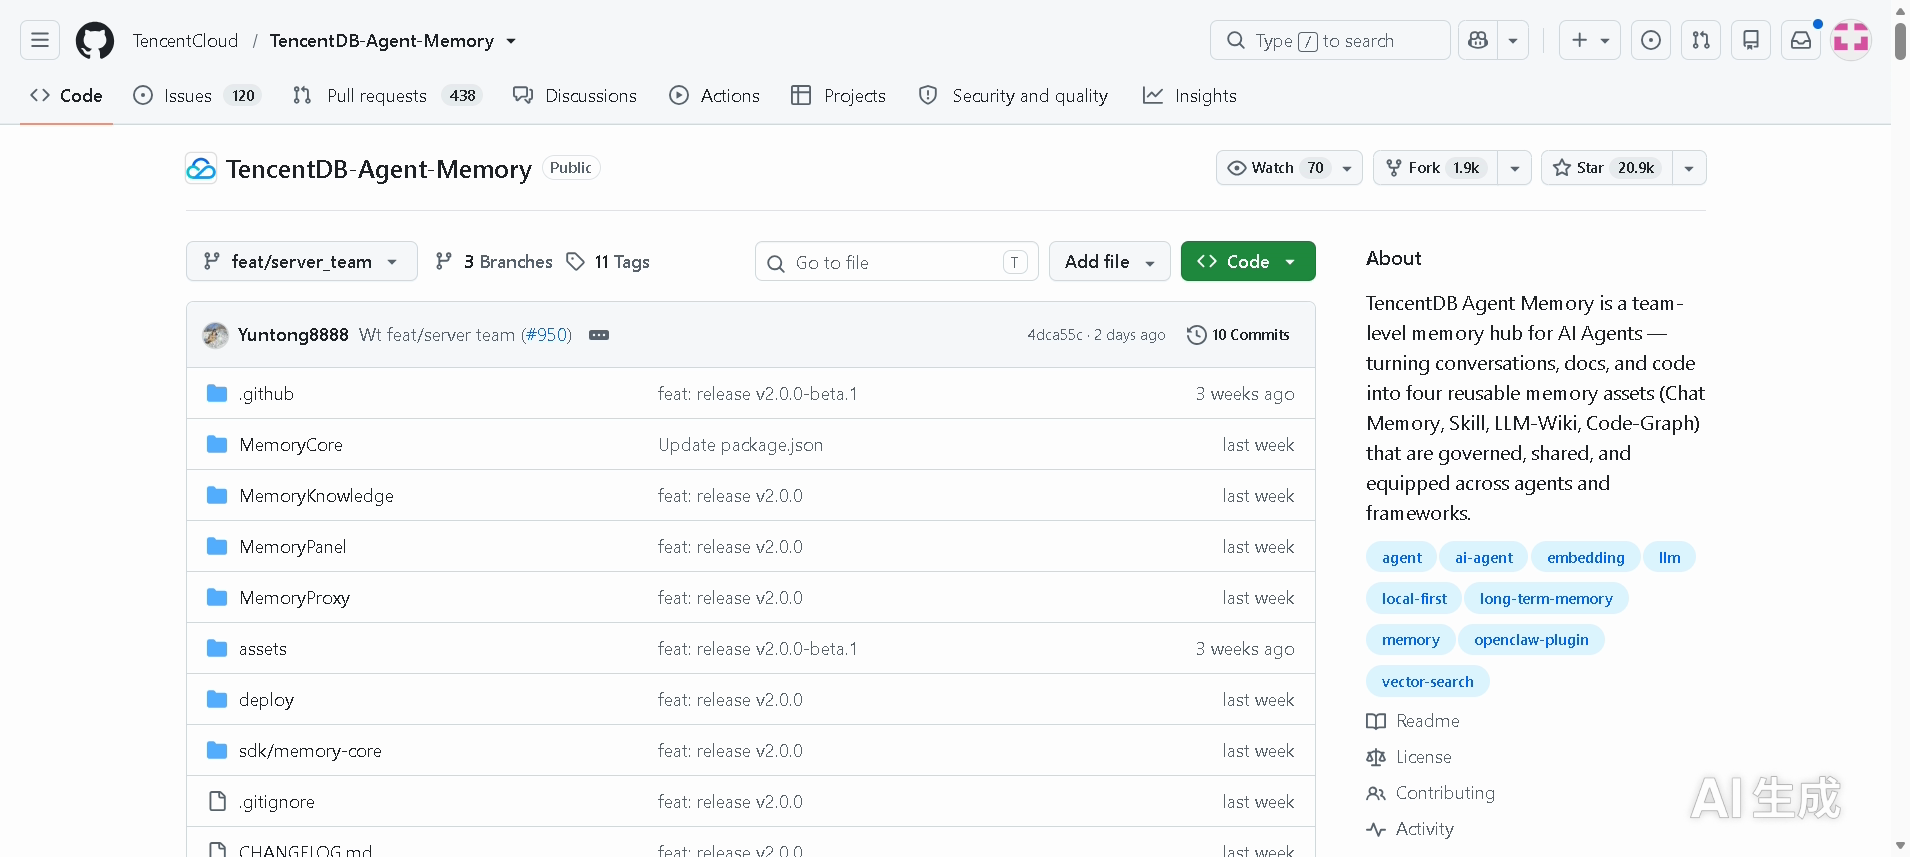Open the Create new plus dropdown
The image size is (1910, 857).
point(1590,40)
